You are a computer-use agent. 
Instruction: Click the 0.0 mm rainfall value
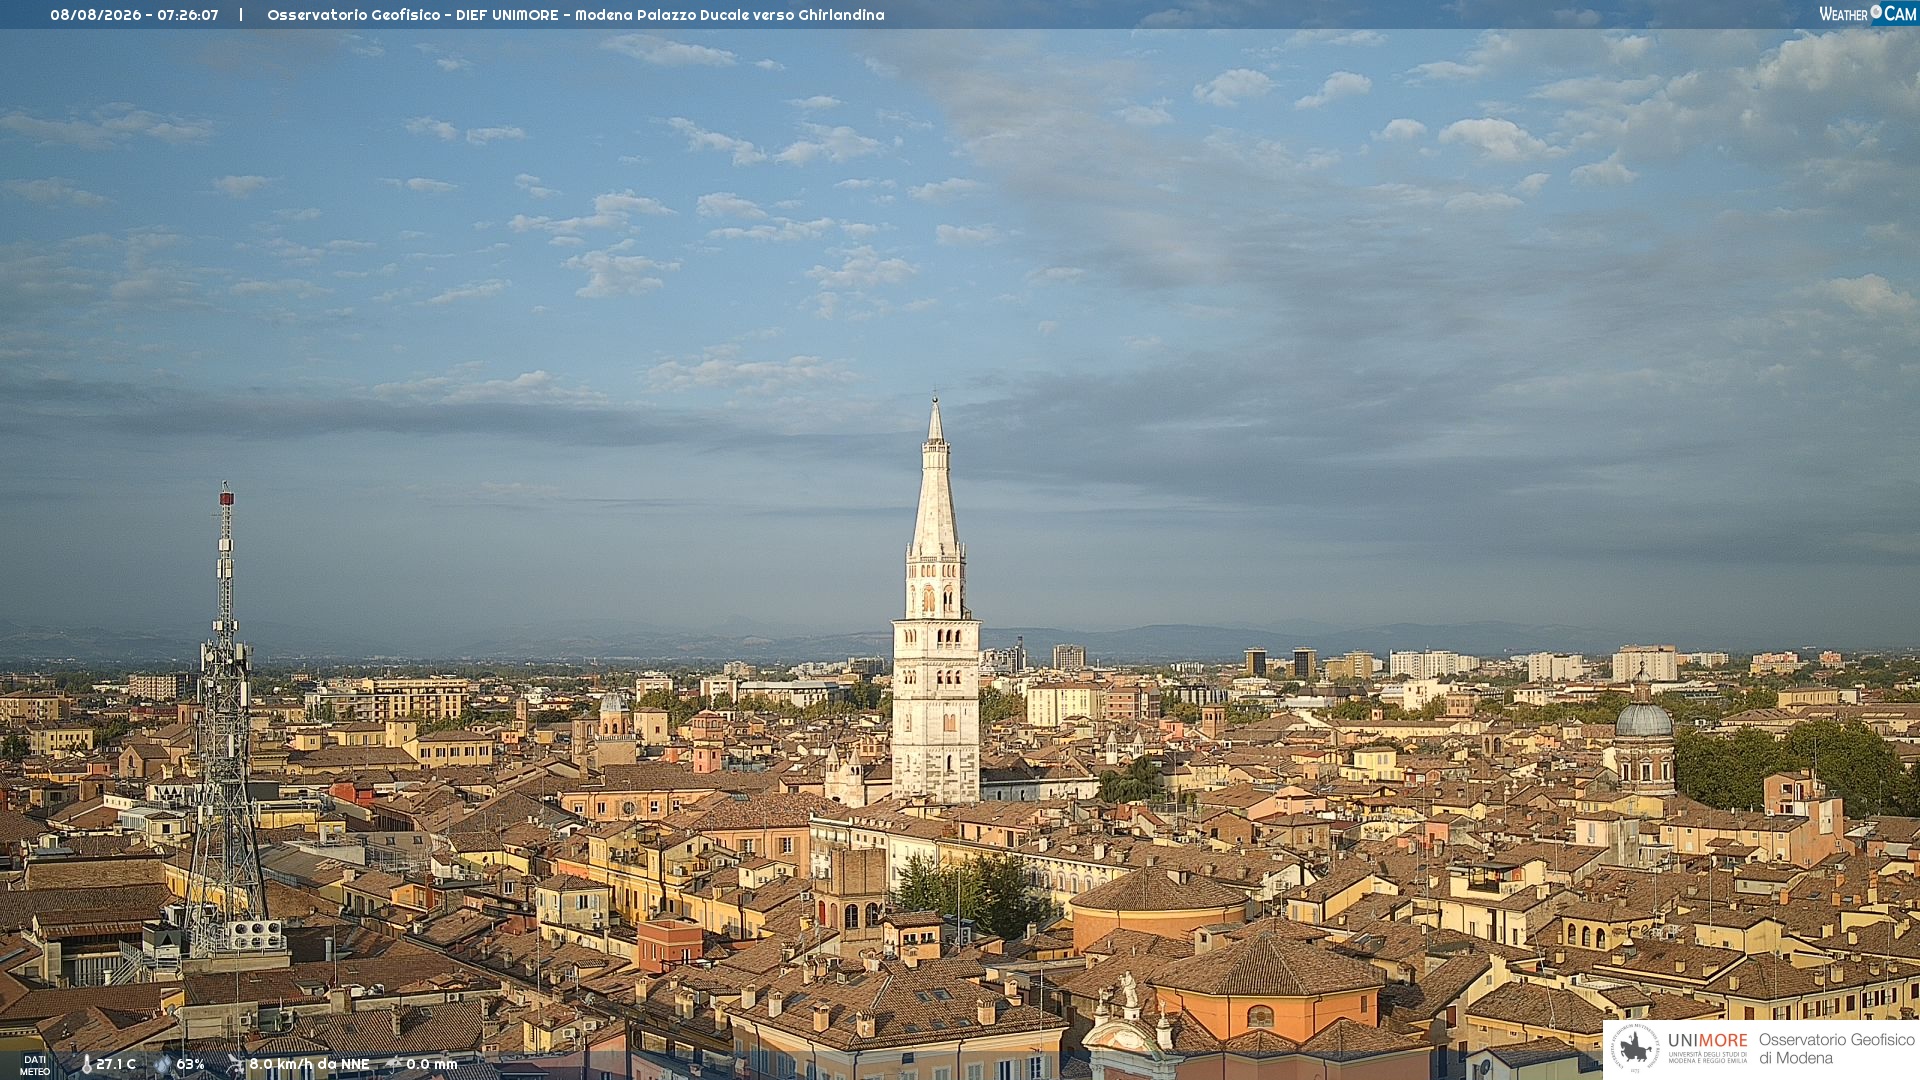point(432,1064)
